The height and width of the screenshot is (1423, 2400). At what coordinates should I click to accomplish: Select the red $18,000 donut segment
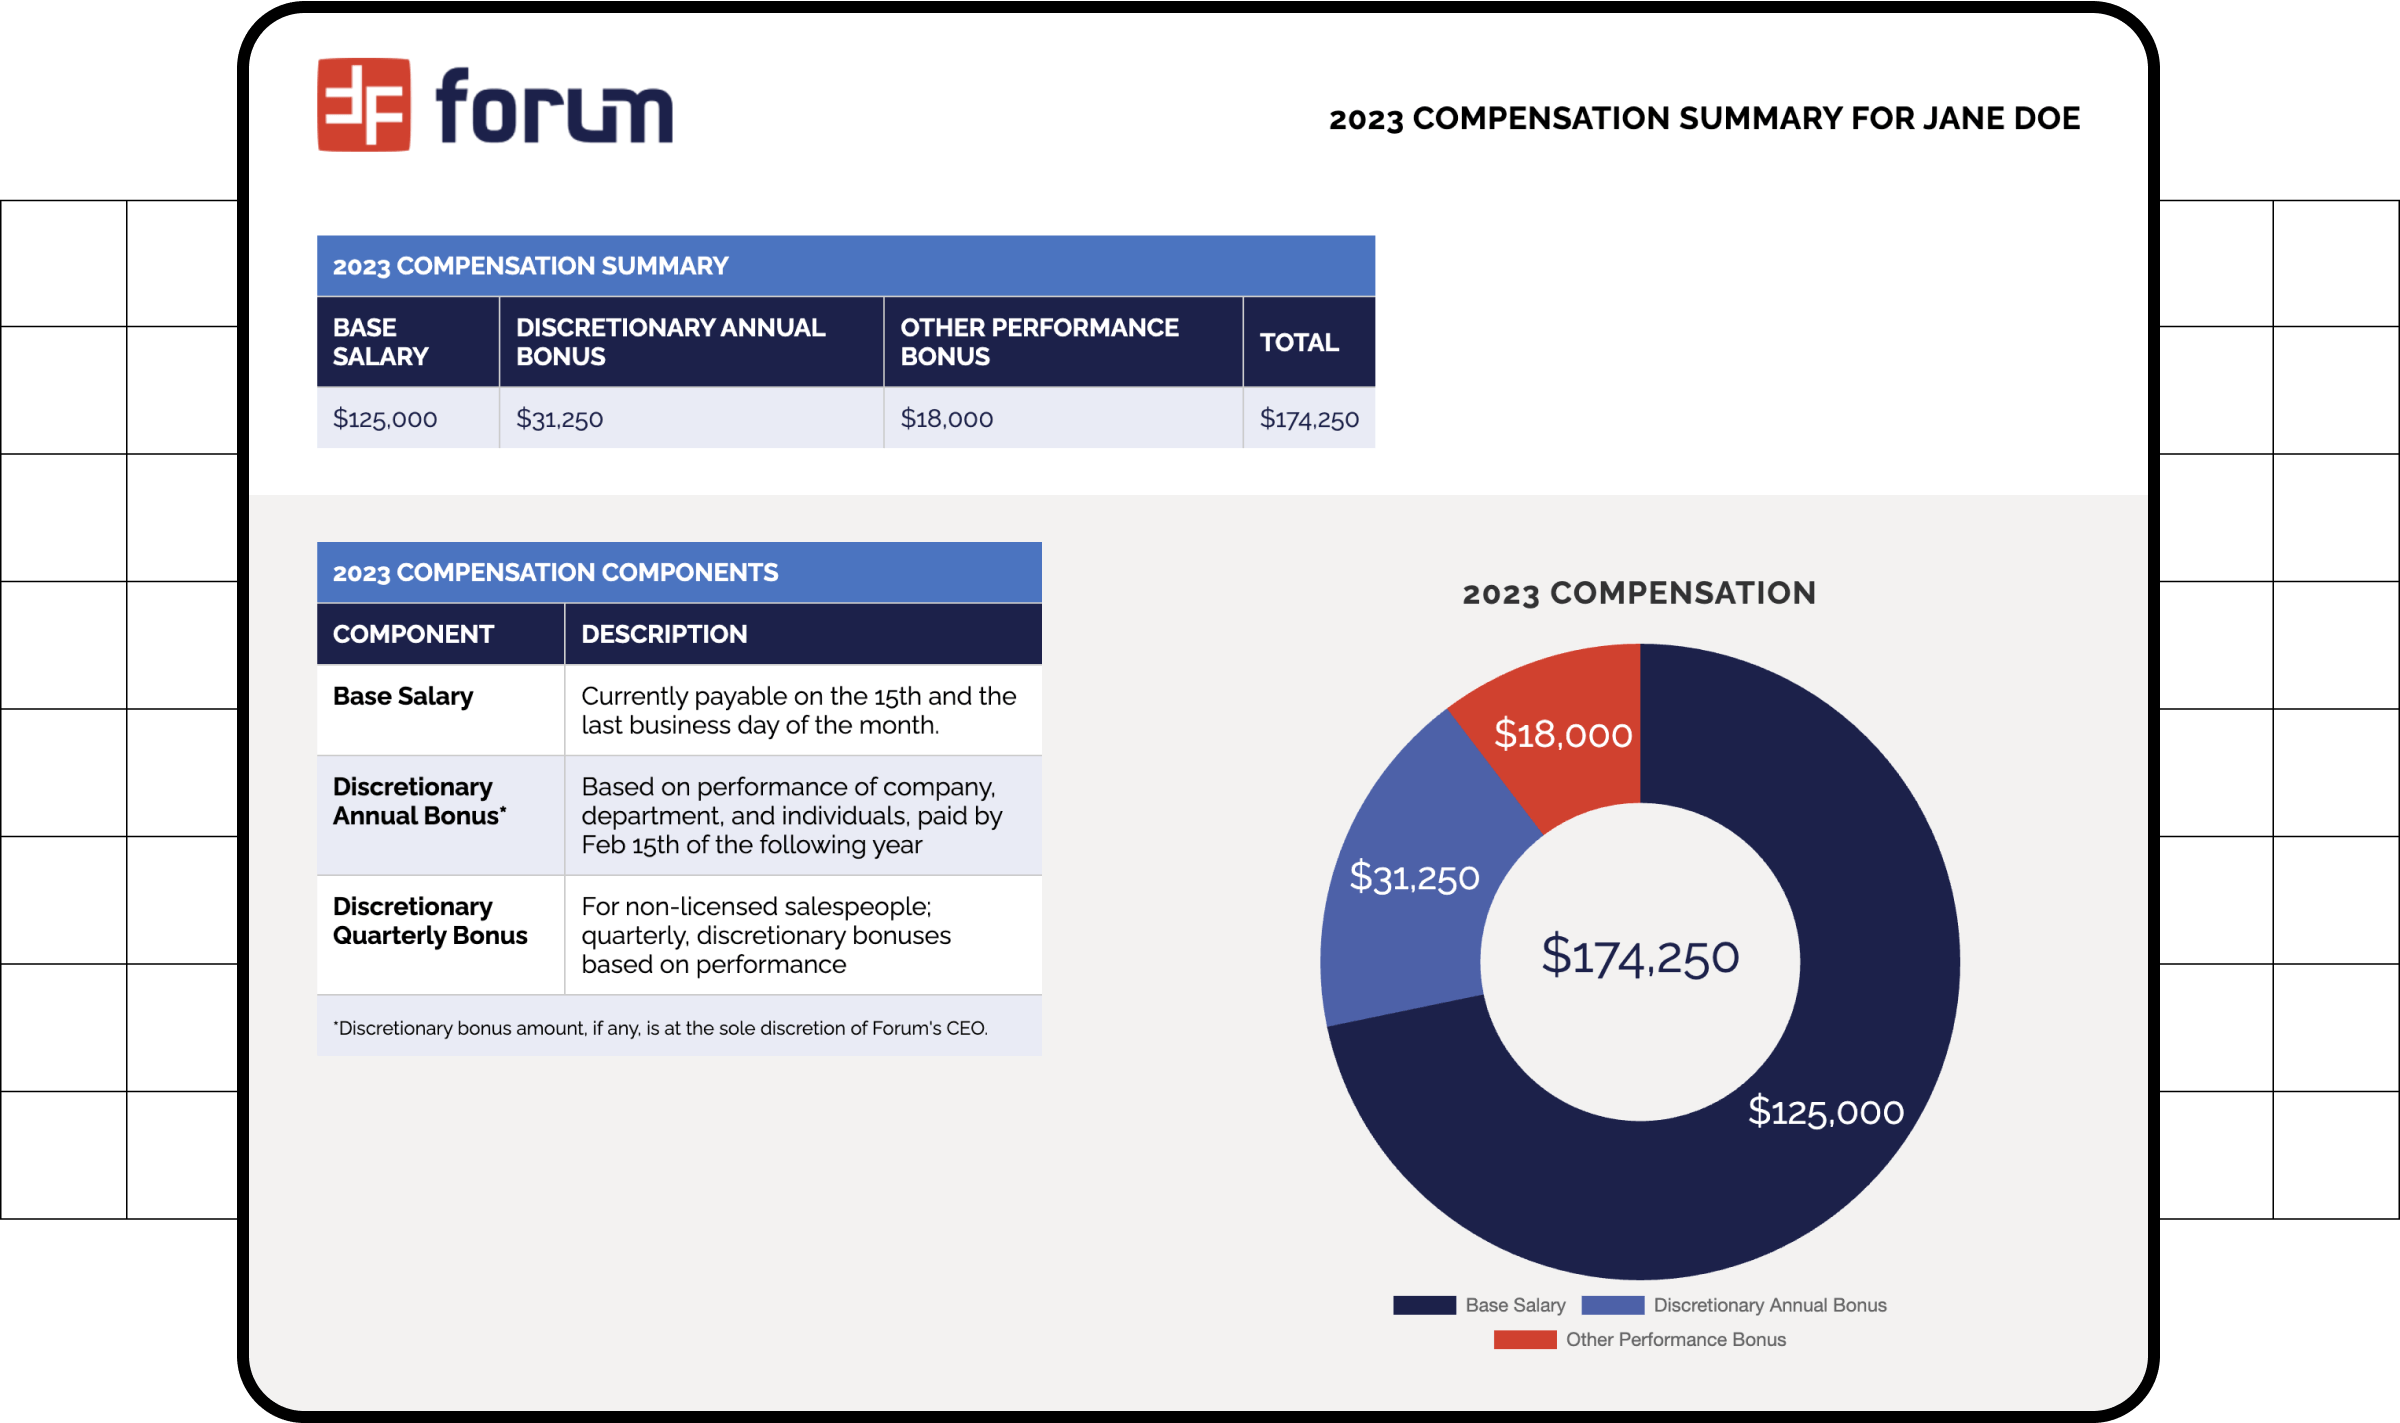tap(1564, 734)
